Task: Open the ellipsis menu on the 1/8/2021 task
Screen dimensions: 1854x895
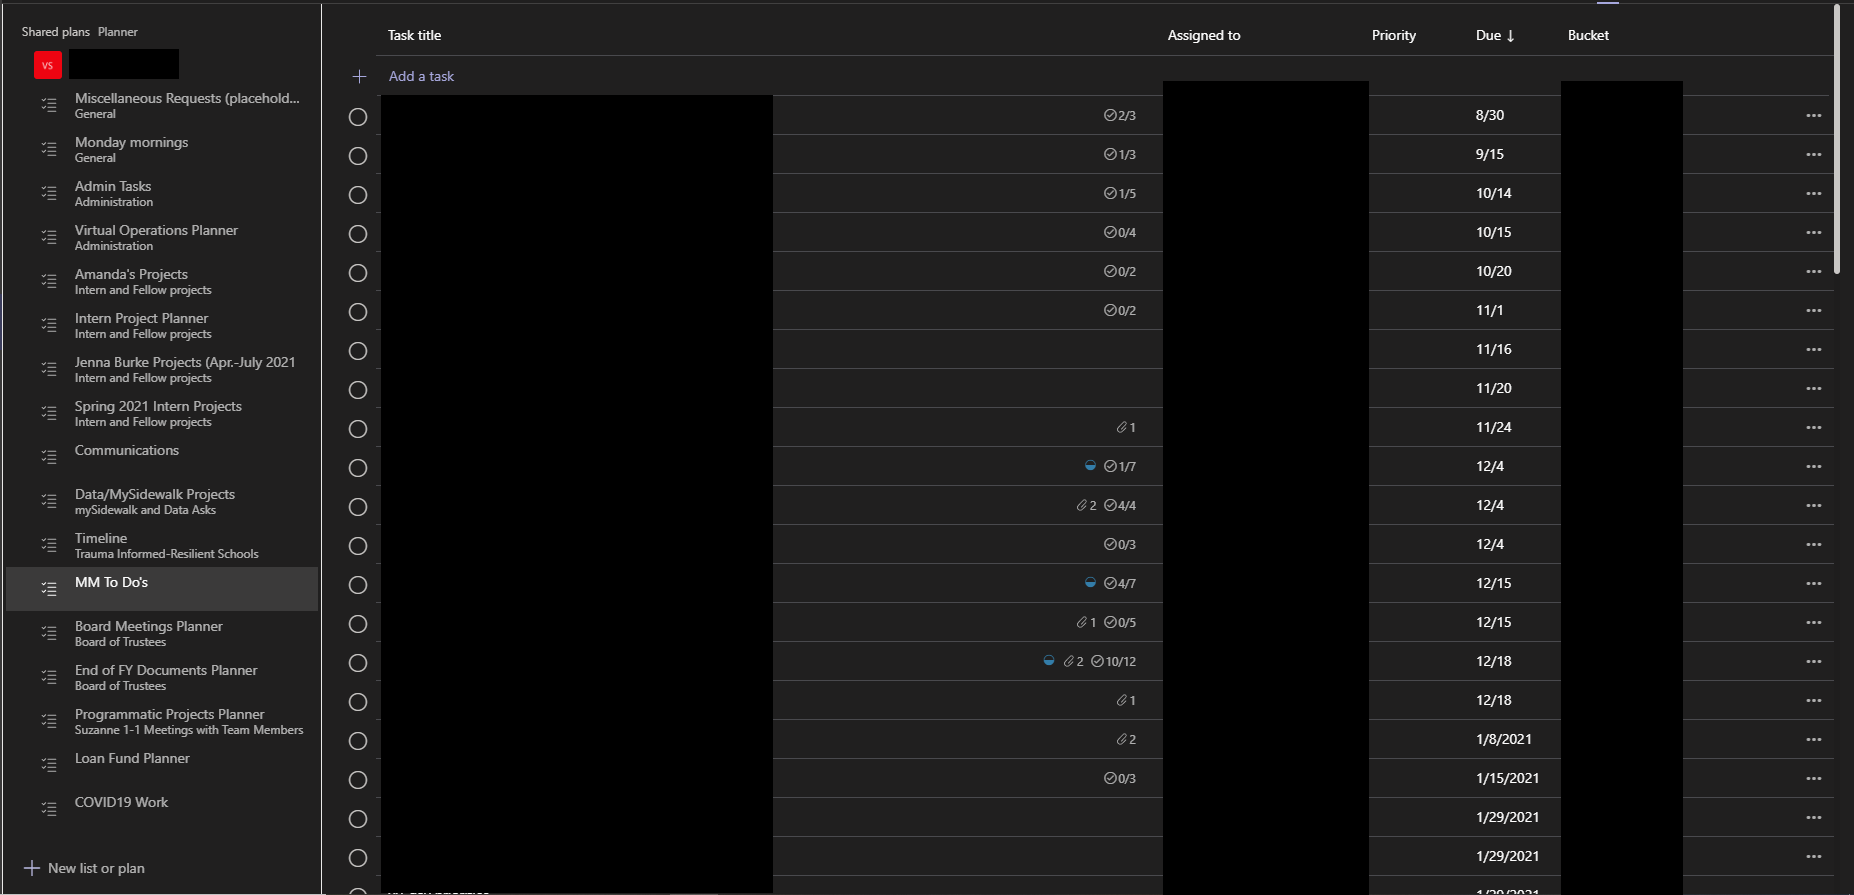Action: point(1813,740)
